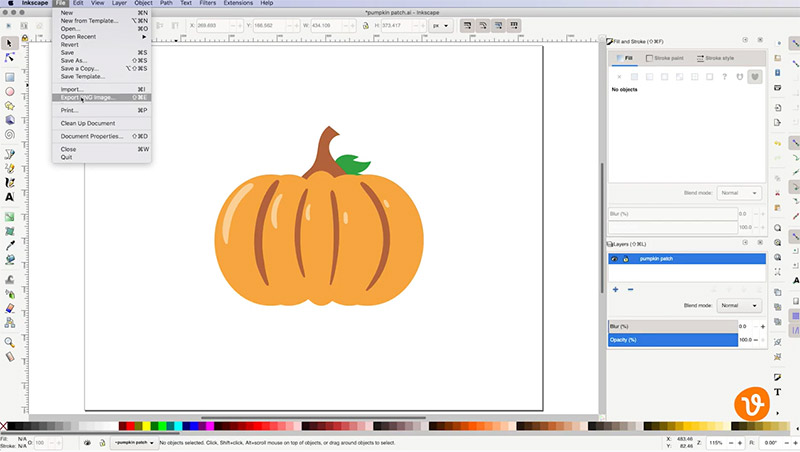Image resolution: width=800 pixels, height=452 pixels.
Task: Switch to Stroke style tab
Action: [715, 58]
